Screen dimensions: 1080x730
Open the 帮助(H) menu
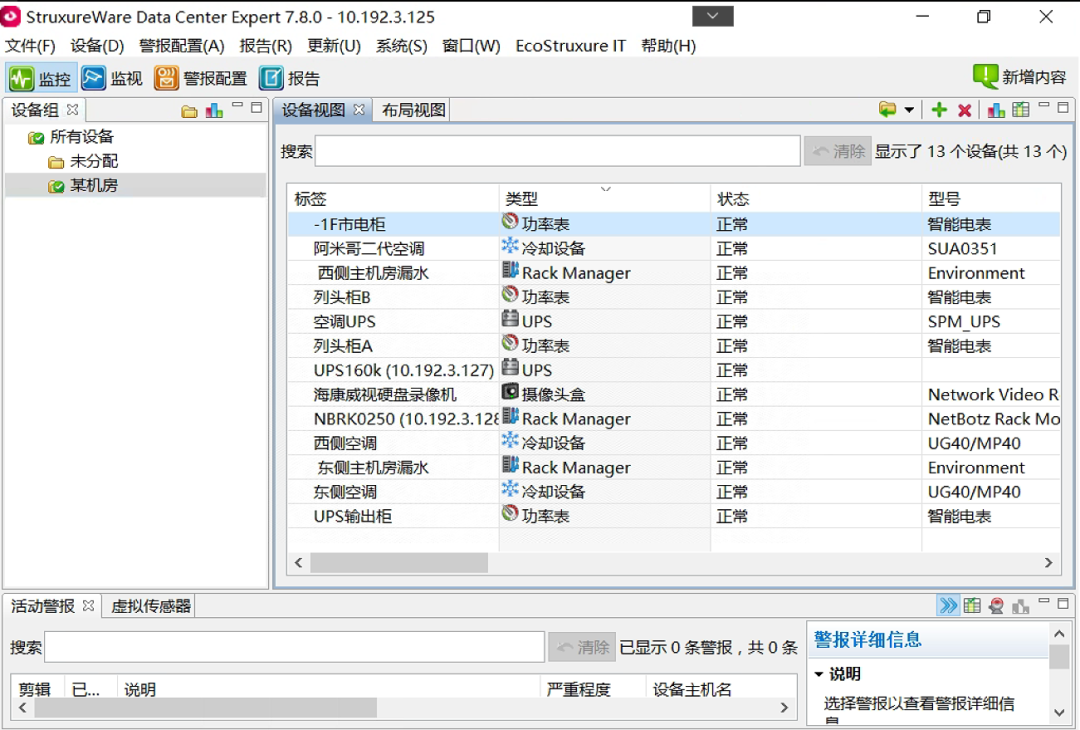(668, 46)
